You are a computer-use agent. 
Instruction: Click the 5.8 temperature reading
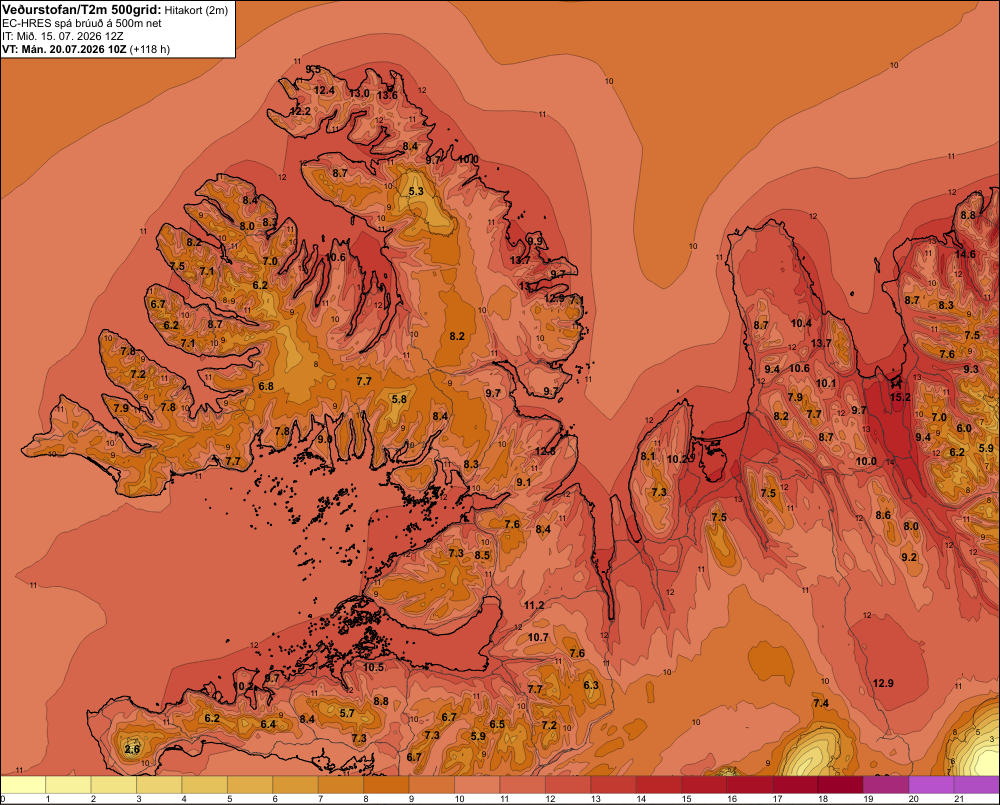pyautogui.click(x=399, y=399)
